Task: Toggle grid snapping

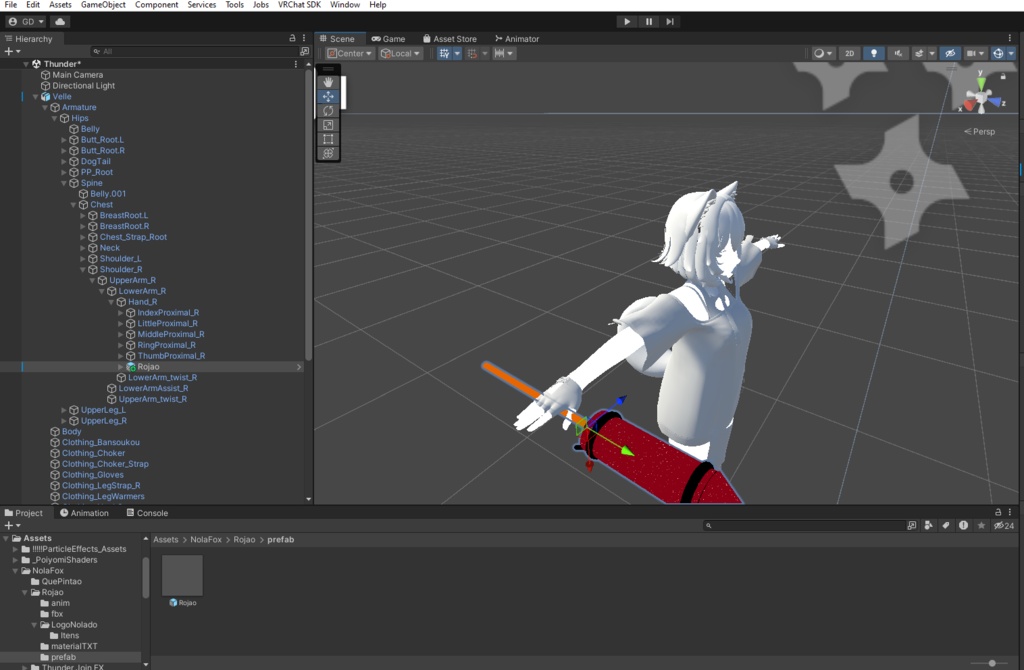Action: 472,54
